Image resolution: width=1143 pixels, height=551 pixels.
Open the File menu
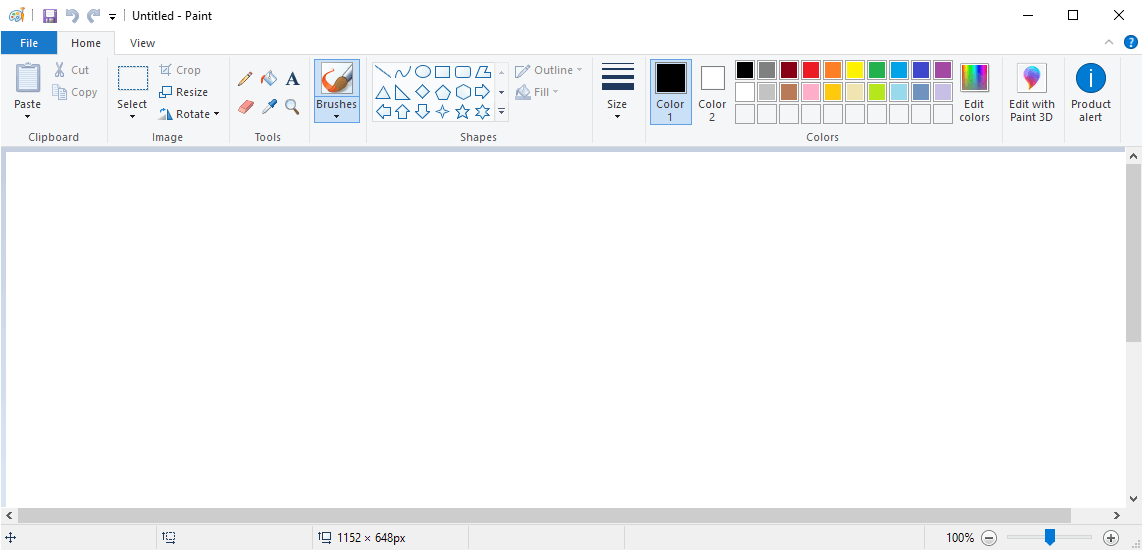[29, 43]
